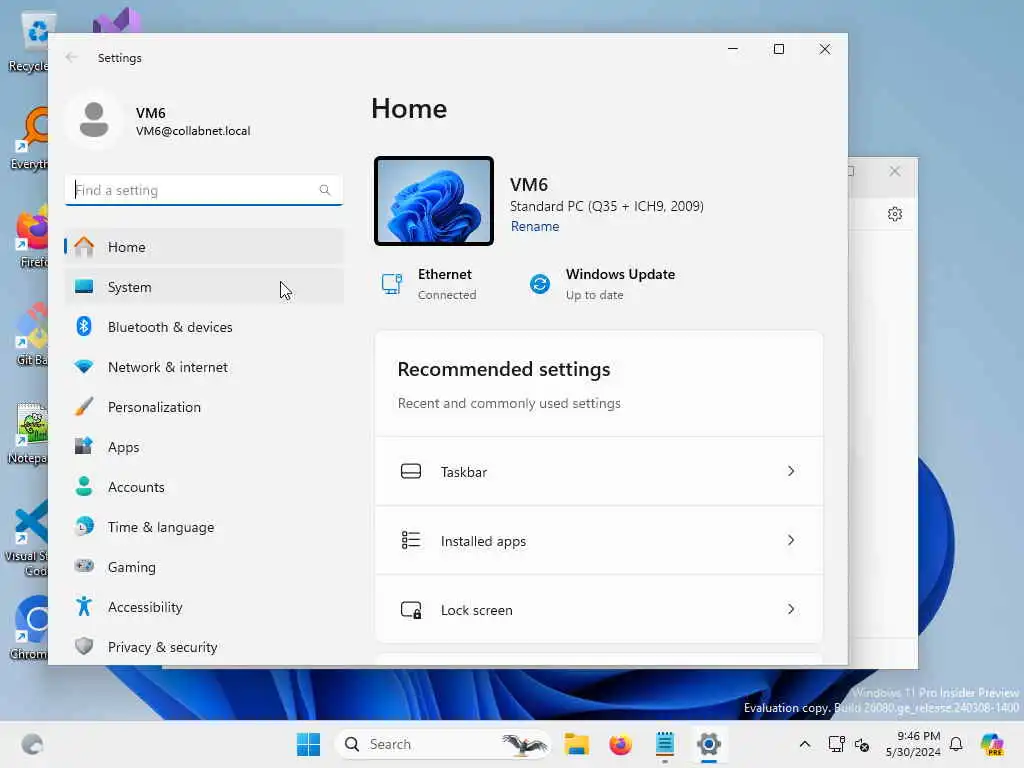Click the desktop wallpaper thumbnail for VM6
This screenshot has height=768, width=1024.
434,201
